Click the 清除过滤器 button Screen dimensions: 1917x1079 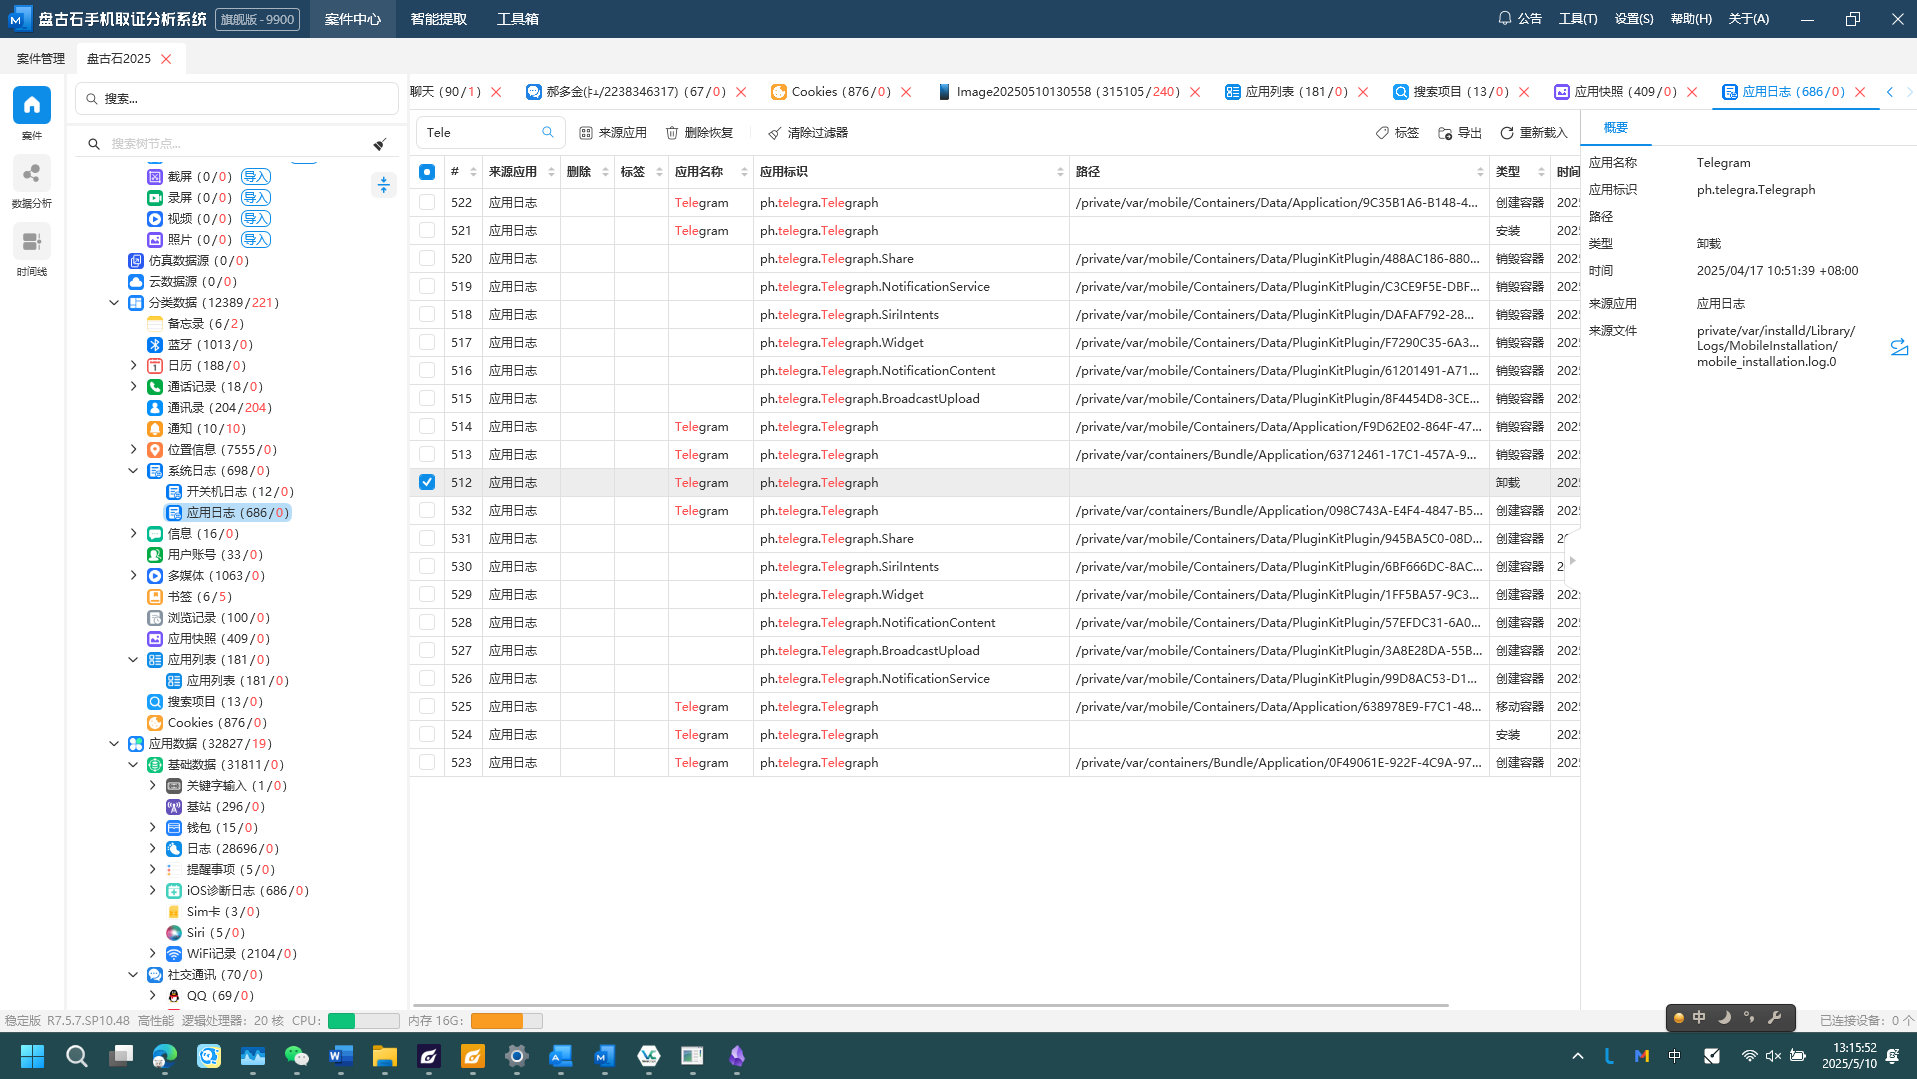click(x=808, y=133)
